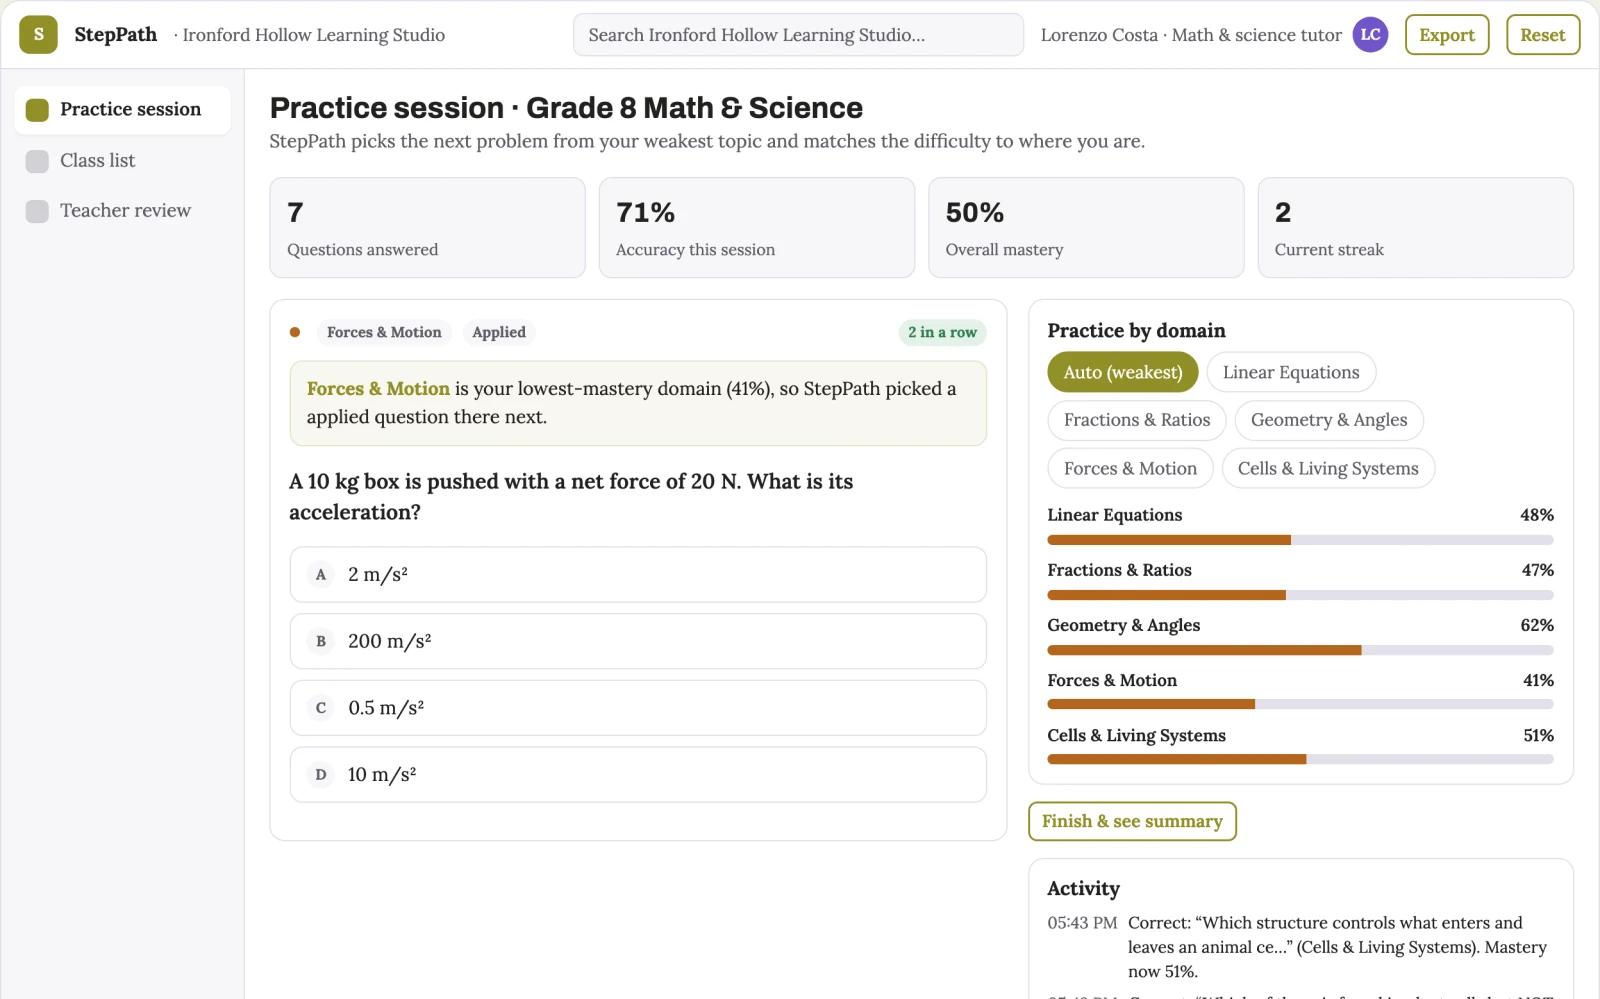Click the Forces & Motion 41% value
Image resolution: width=1600 pixels, height=999 pixels.
1538,680
